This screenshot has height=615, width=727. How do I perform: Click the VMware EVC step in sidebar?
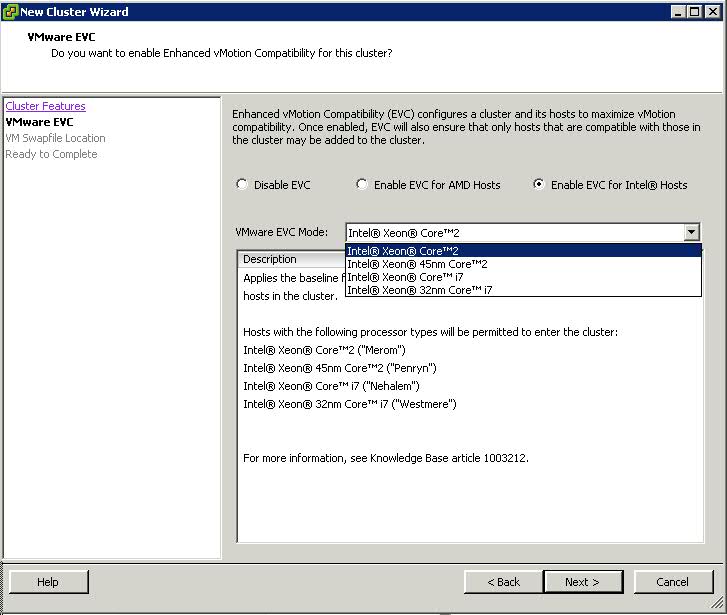coord(39,122)
